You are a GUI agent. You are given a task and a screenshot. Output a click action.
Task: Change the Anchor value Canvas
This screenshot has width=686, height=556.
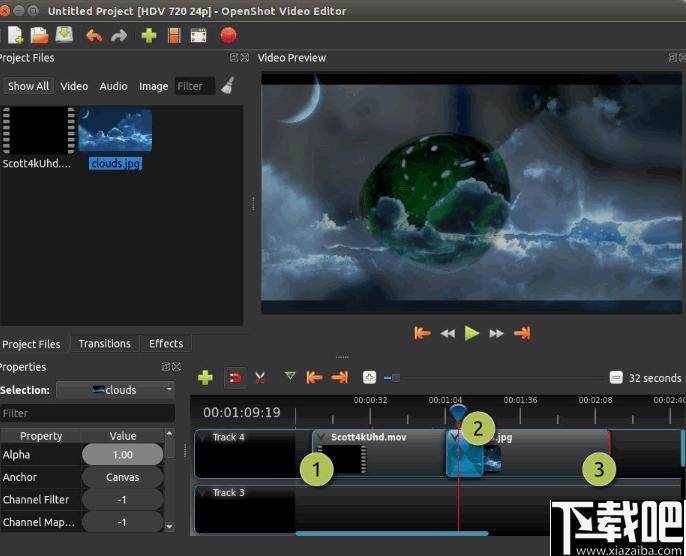pos(122,477)
